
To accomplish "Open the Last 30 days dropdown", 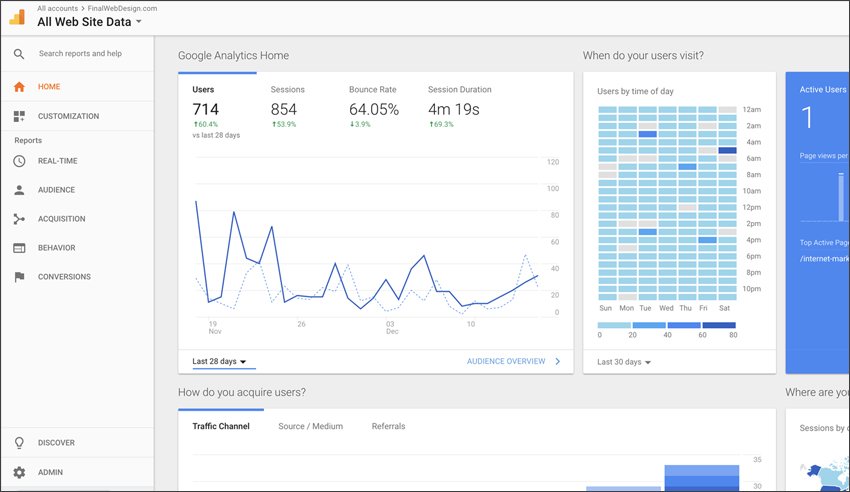I will coord(624,362).
